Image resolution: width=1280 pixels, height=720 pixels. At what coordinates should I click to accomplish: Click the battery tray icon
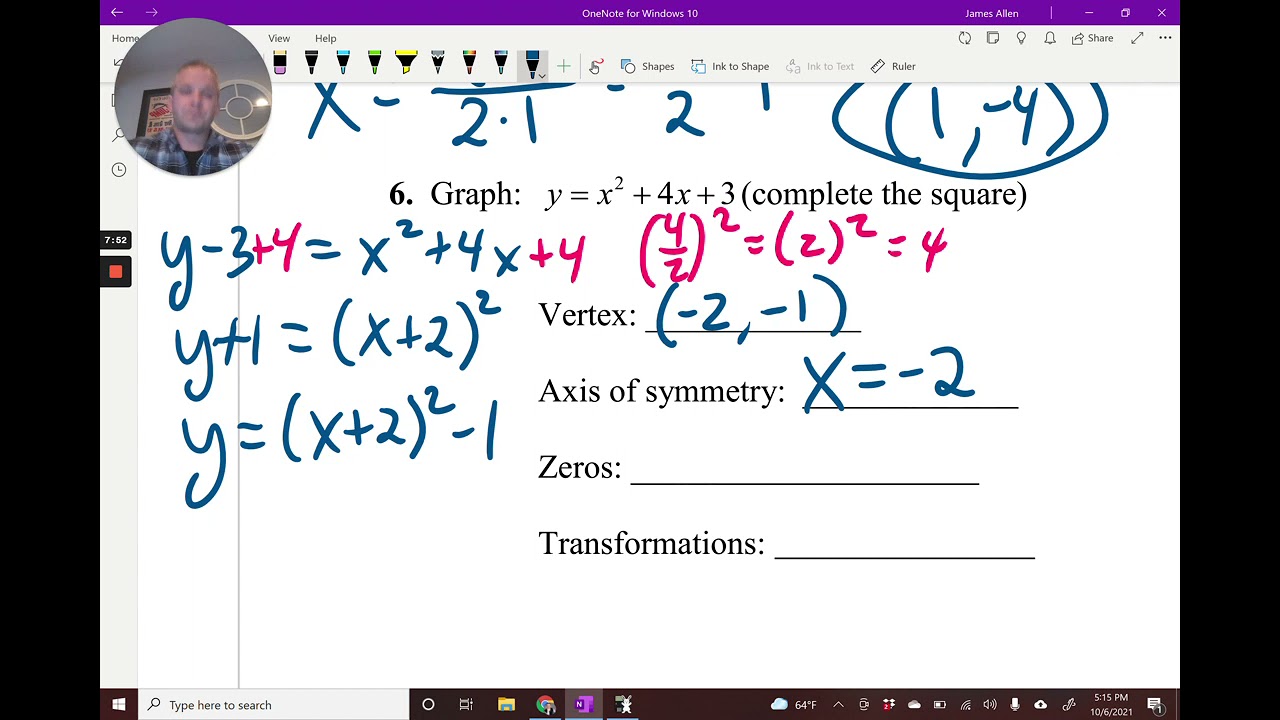939,705
